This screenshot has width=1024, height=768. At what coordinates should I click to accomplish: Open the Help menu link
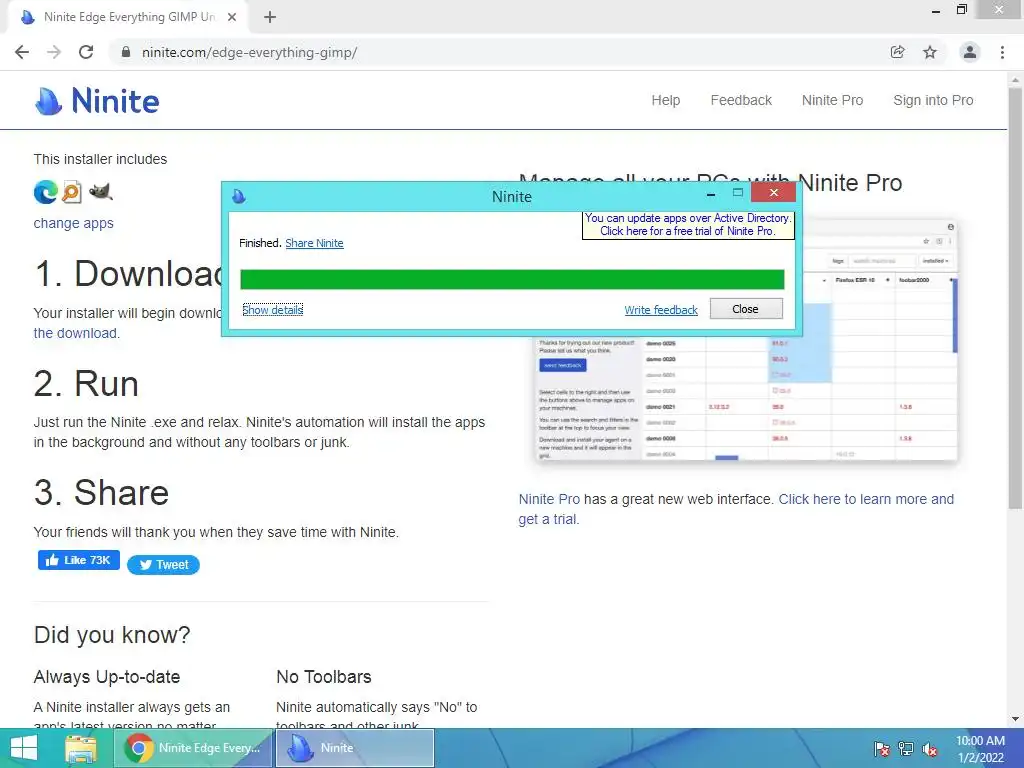tap(665, 100)
